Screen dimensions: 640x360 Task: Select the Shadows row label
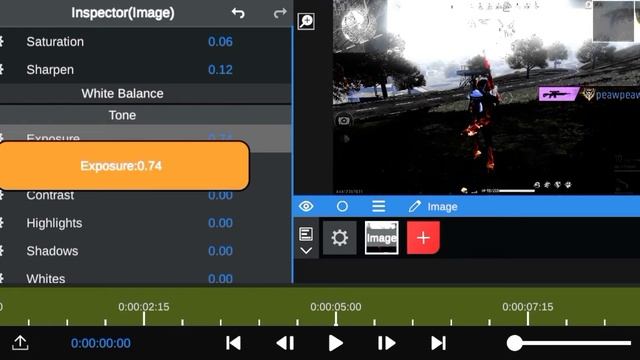pyautogui.click(x=52, y=251)
